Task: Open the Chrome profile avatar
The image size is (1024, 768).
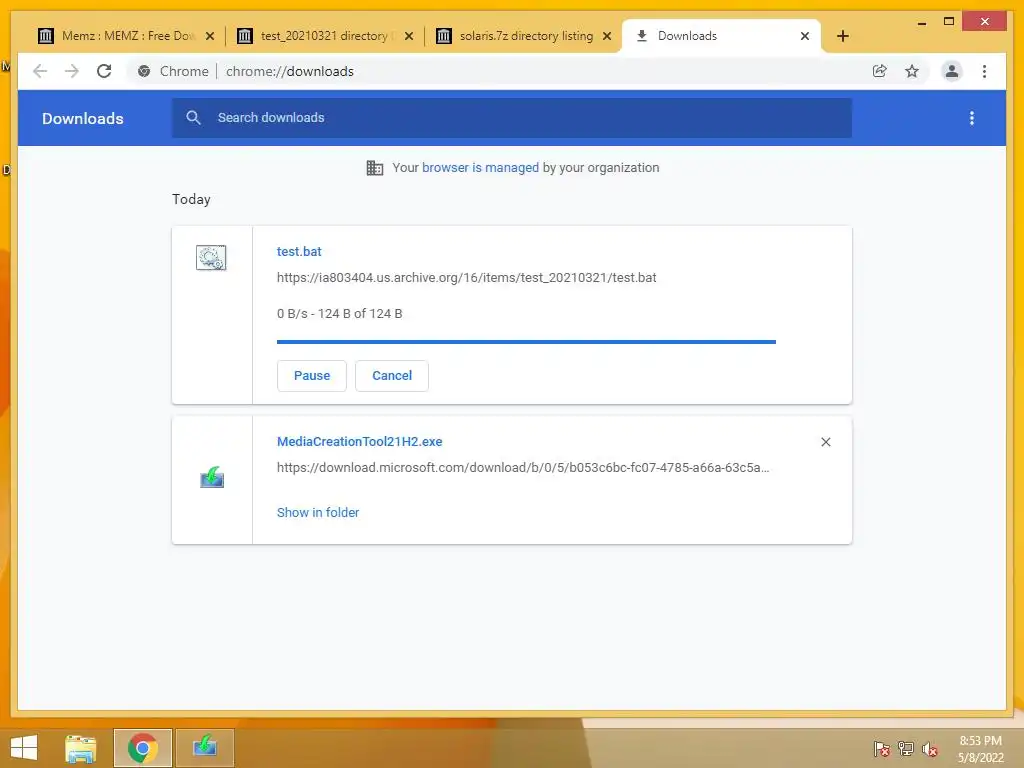Action: (x=952, y=71)
